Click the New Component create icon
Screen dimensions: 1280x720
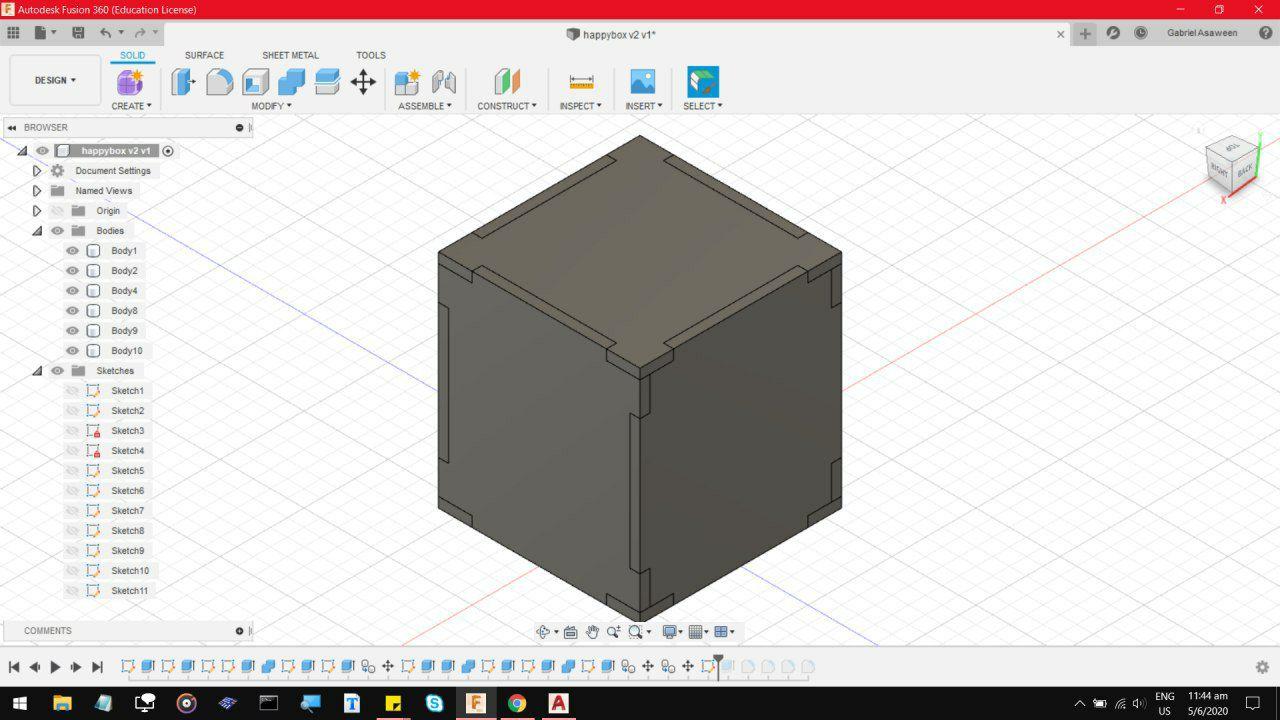point(130,82)
